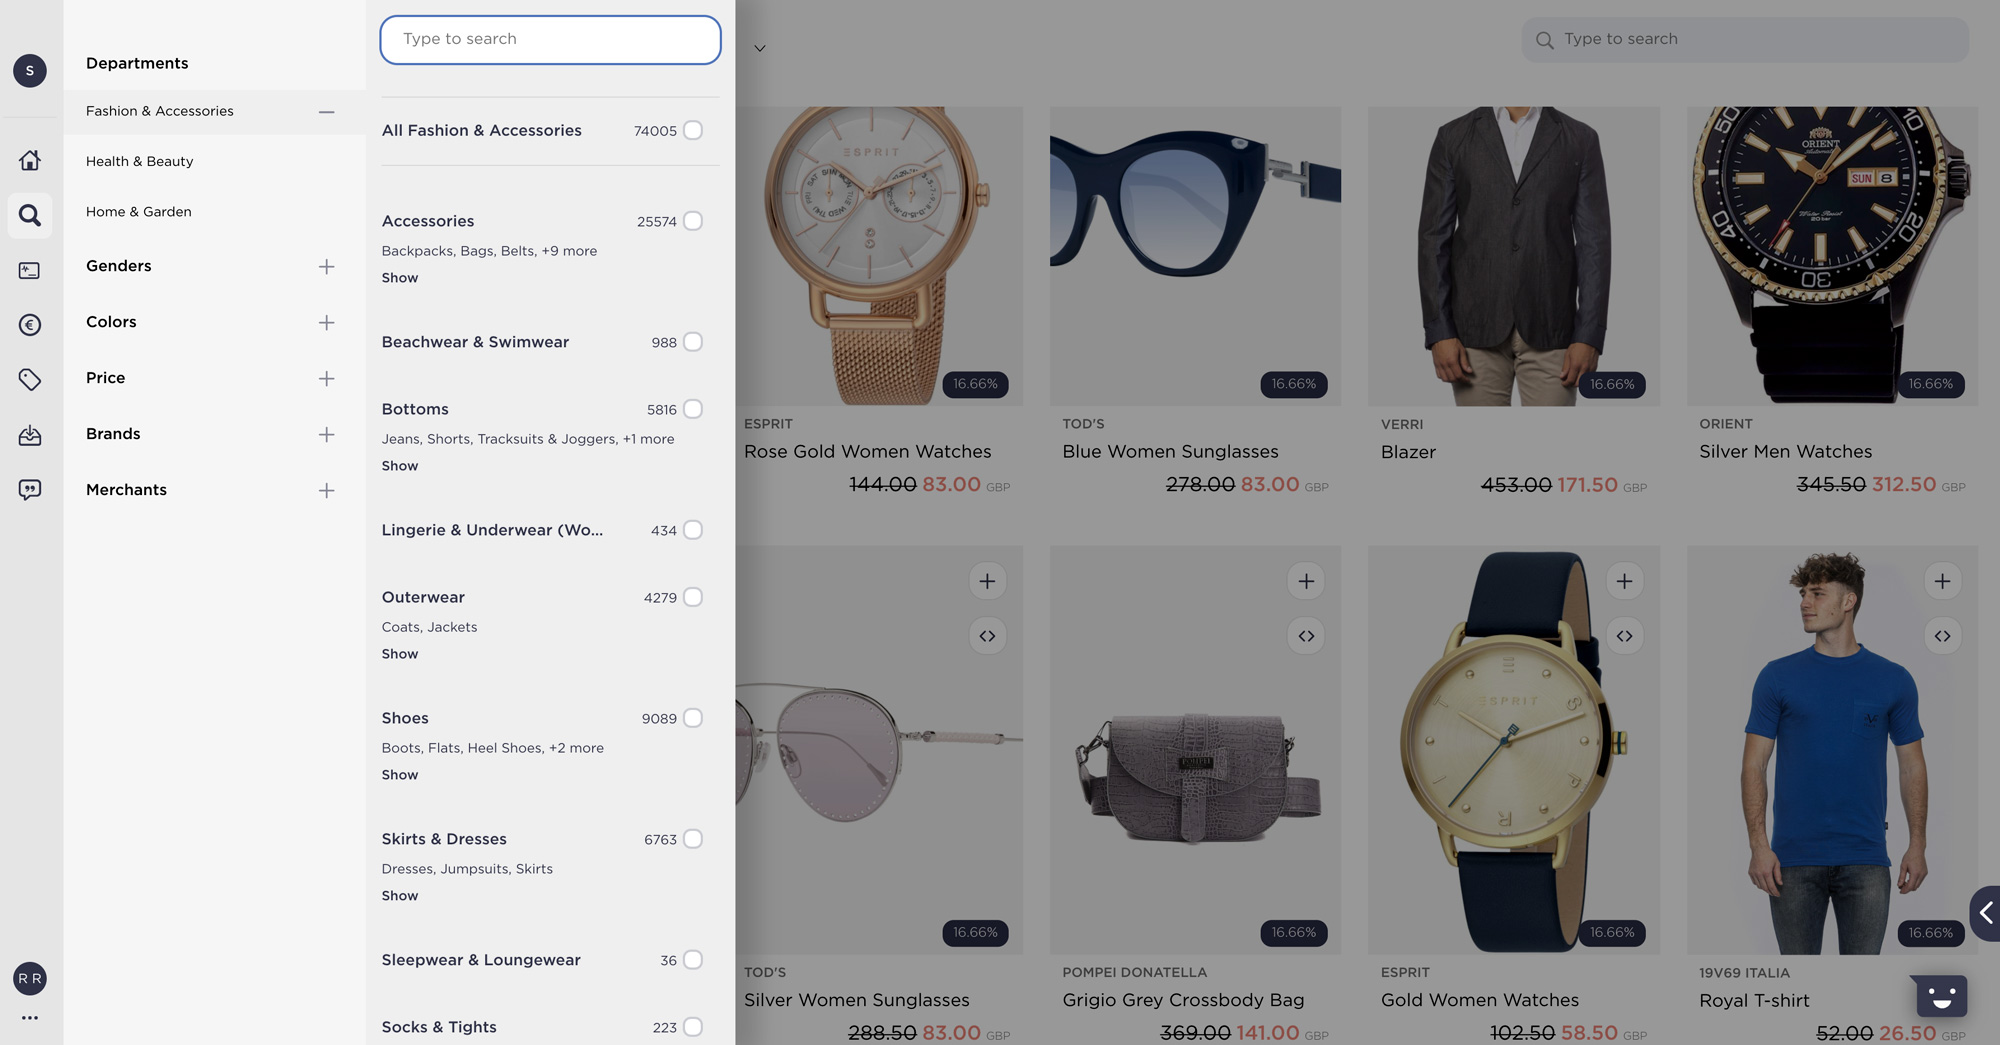Expand the side arrow tab at right edge

tap(1986, 913)
